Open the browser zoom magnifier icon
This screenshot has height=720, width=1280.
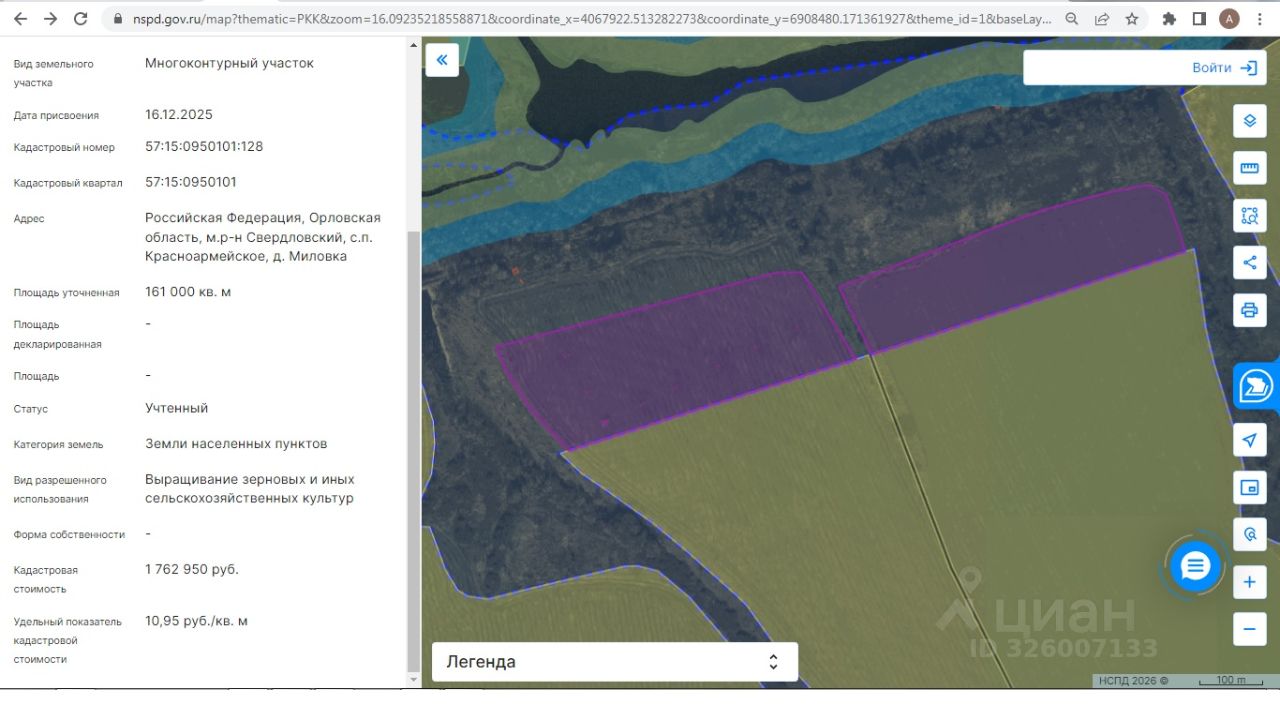click(x=1072, y=19)
